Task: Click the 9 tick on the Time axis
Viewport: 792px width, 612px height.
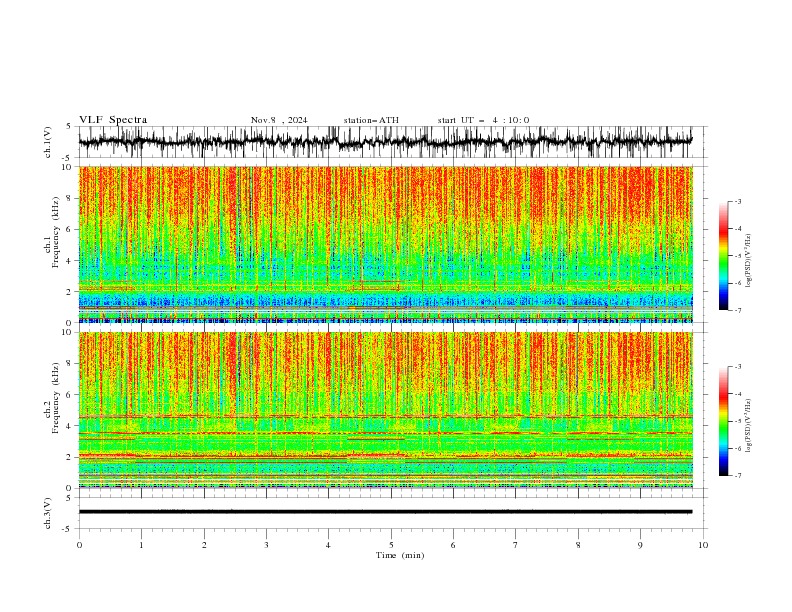Action: pyautogui.click(x=640, y=545)
